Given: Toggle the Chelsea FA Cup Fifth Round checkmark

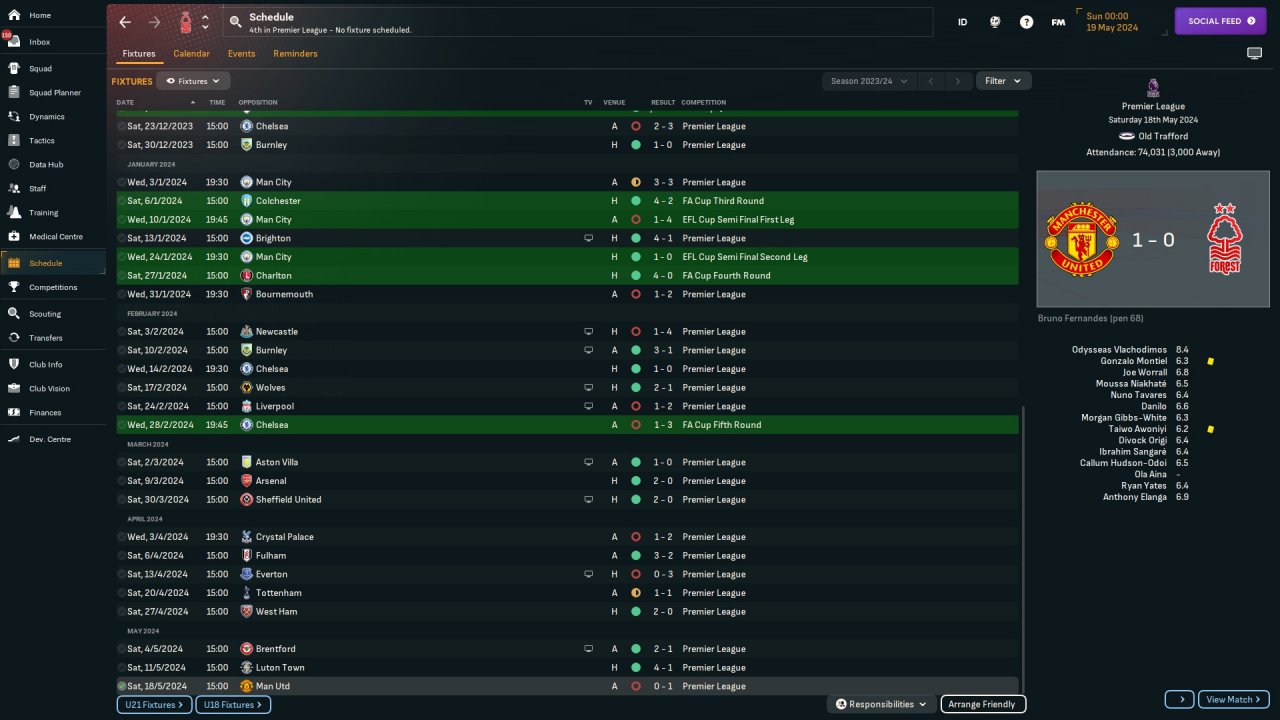Looking at the screenshot, I should click(122, 425).
